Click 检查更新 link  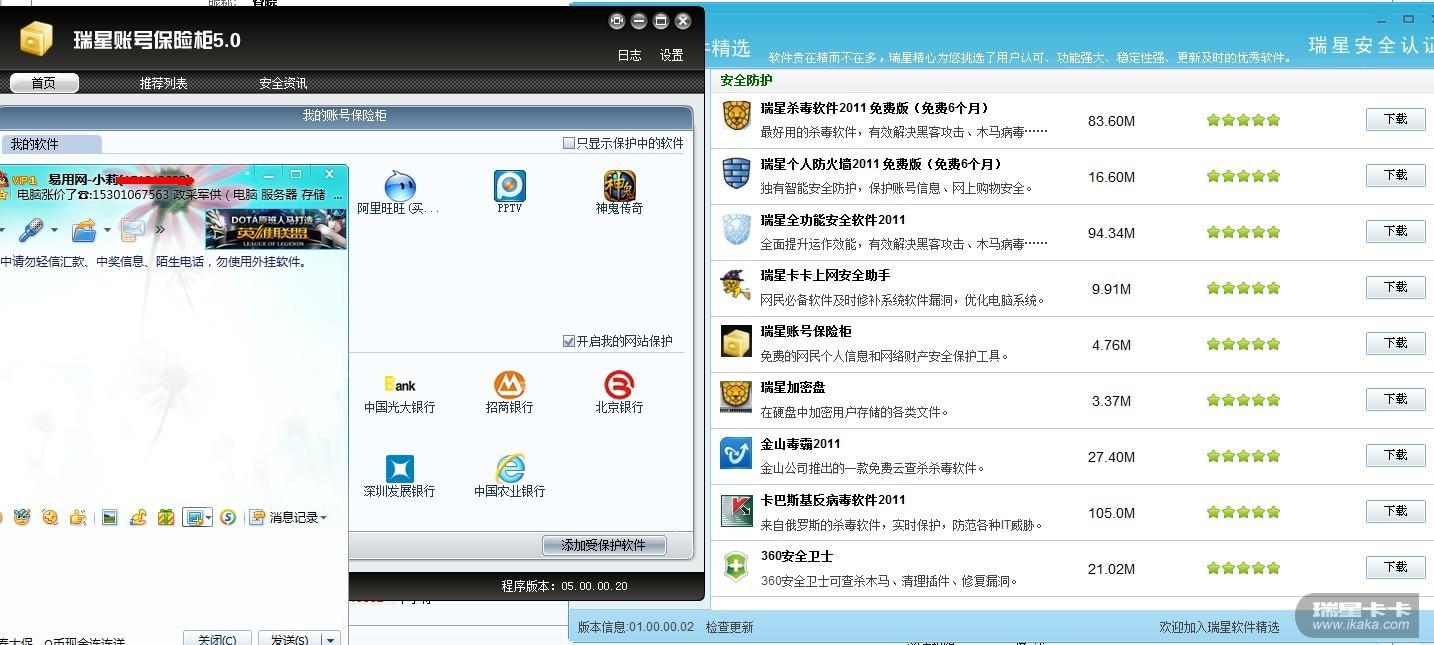tap(730, 627)
